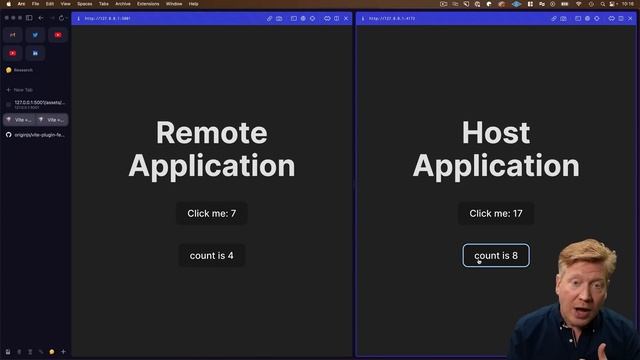Click the yellow space icon at sidebar bottom
Viewport: 640px width, 360px height.
coord(52,352)
